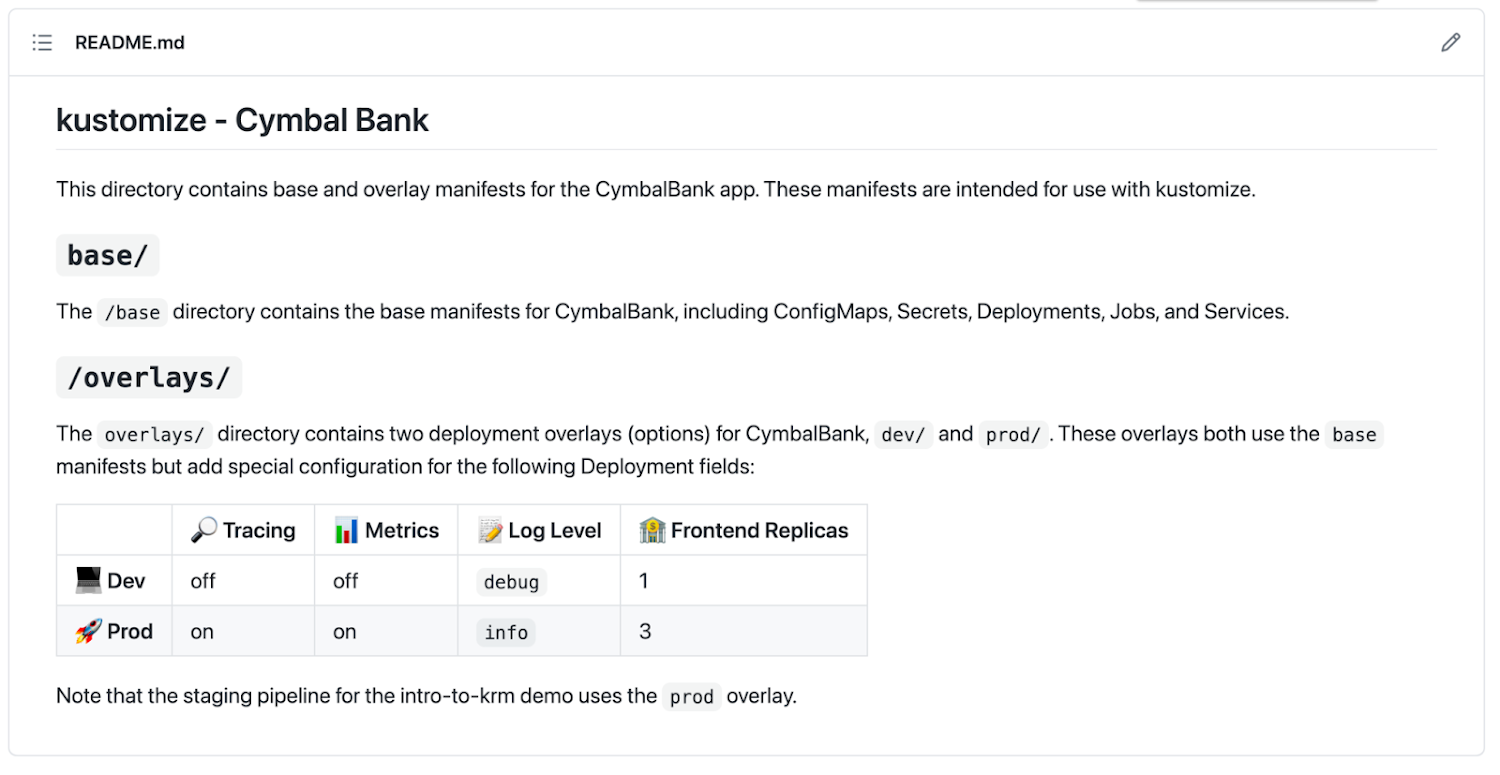1500x775 pixels.
Task: Click the bar chart emoji beside Metrics
Action: click(x=346, y=530)
